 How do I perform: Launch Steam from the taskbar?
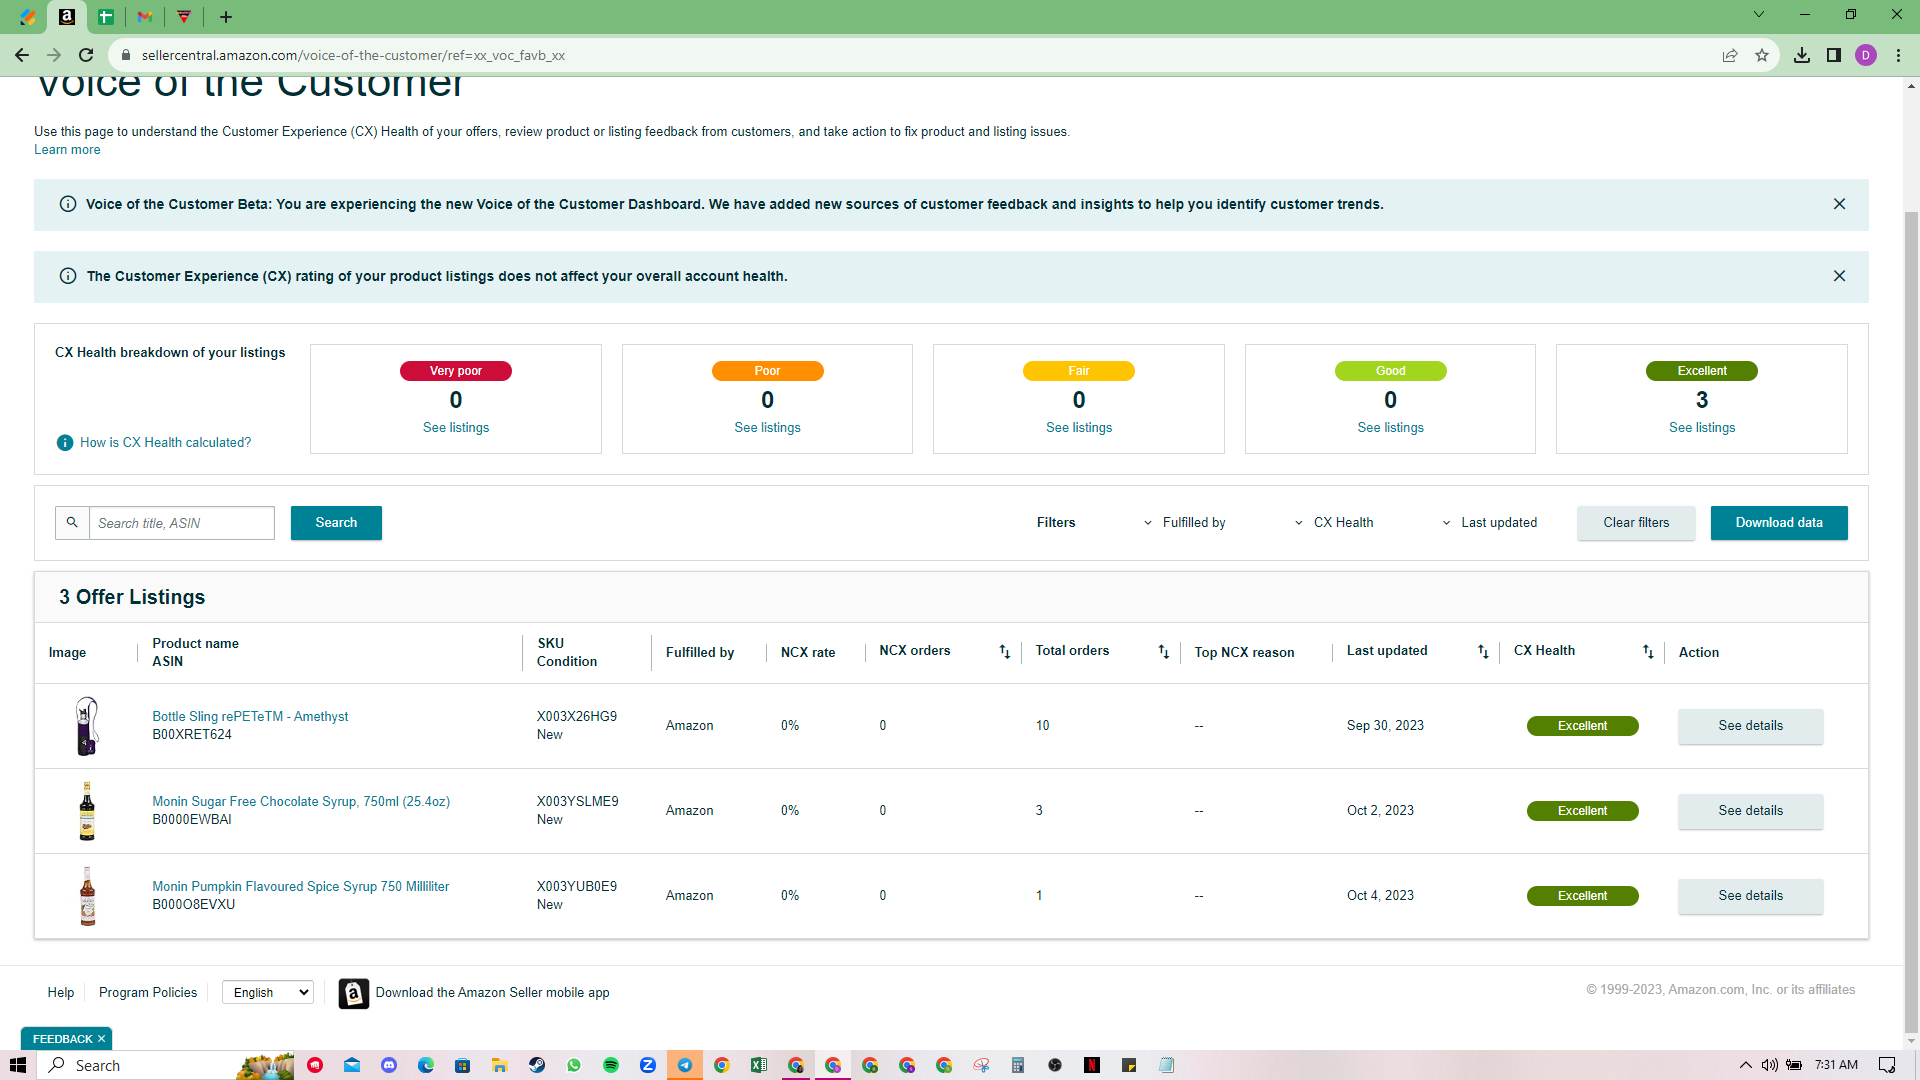(x=537, y=1065)
